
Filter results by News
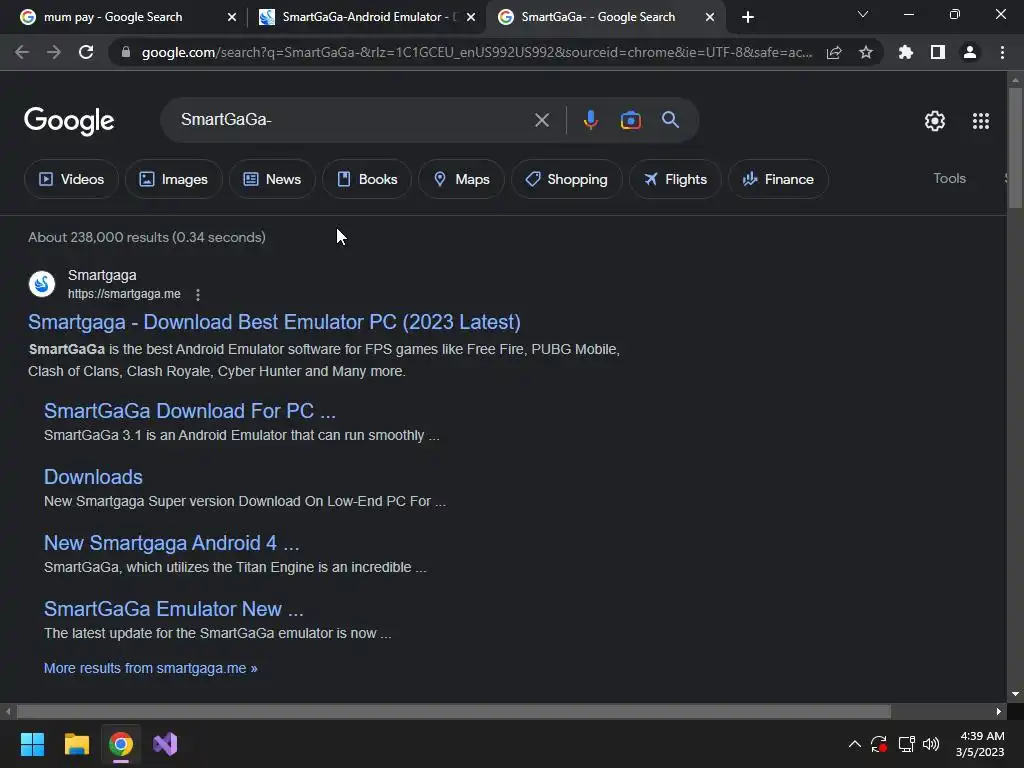click(x=272, y=179)
